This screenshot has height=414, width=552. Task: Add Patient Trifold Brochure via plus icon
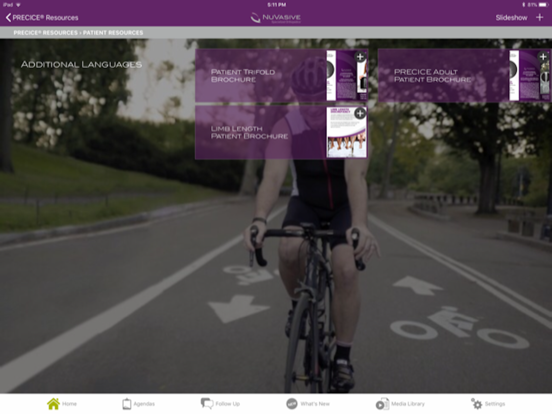click(360, 57)
